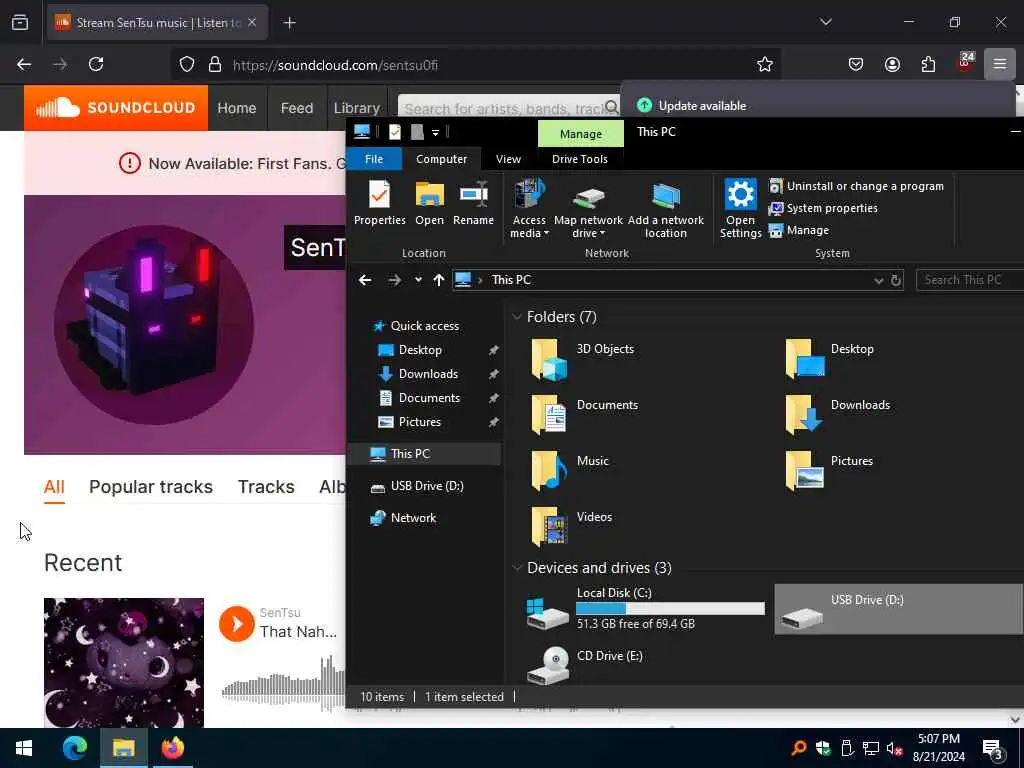Select the Downloads folder in main pane
This screenshot has width=1024, height=768.
838,414
